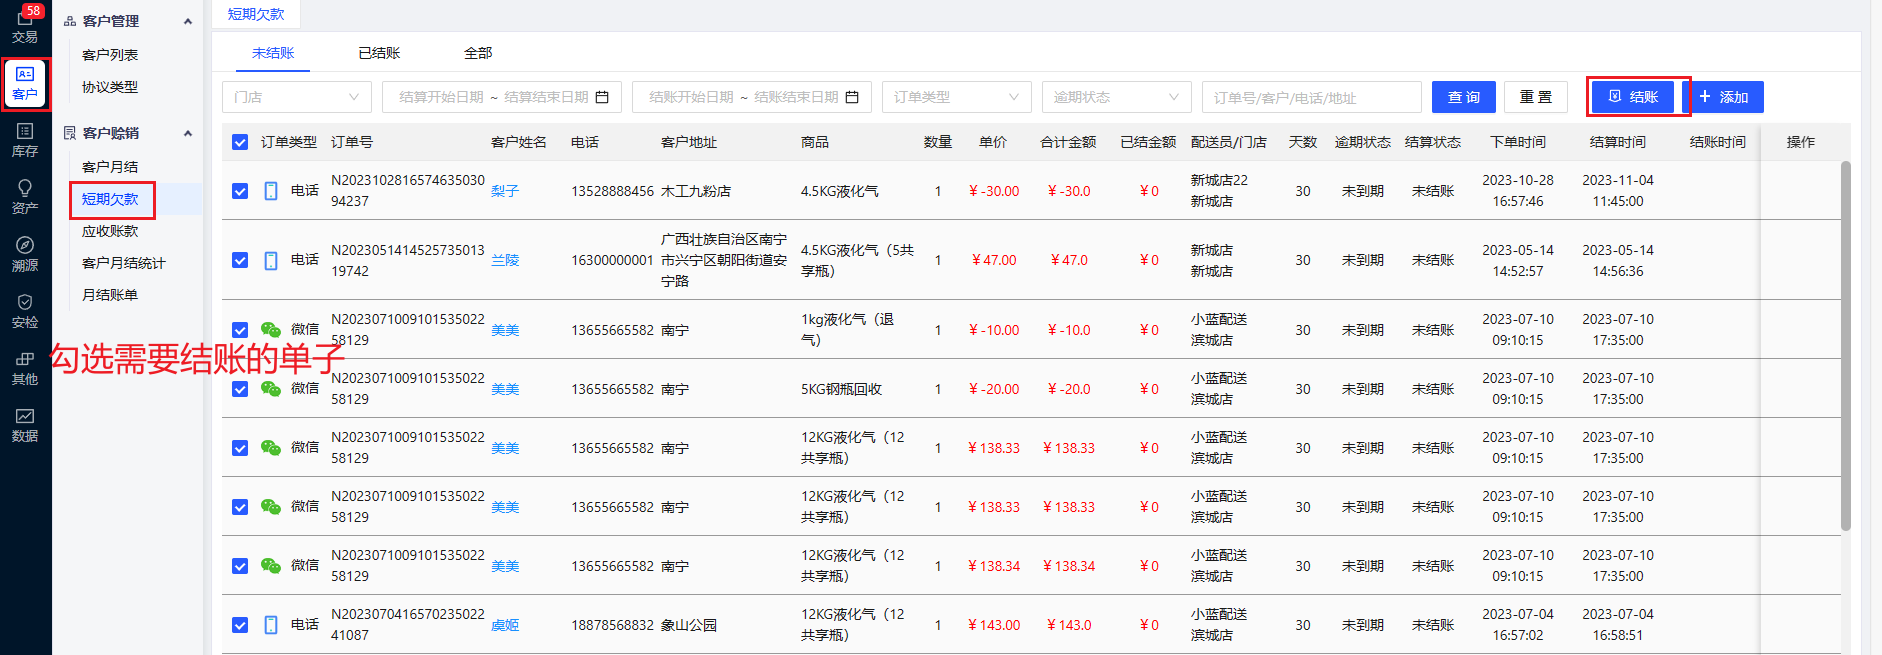
Task: Open the 数据 data sidebar icon
Action: 25,425
